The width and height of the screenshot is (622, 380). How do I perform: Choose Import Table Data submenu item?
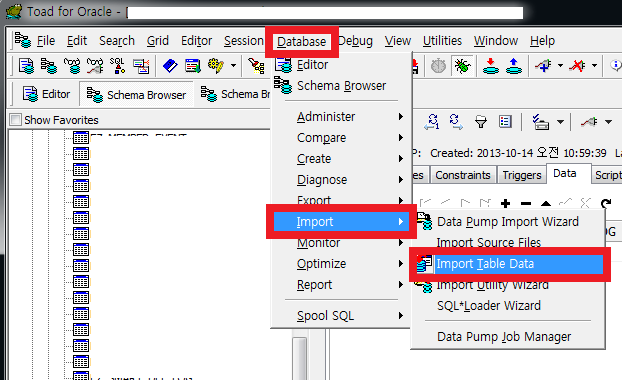coord(509,264)
